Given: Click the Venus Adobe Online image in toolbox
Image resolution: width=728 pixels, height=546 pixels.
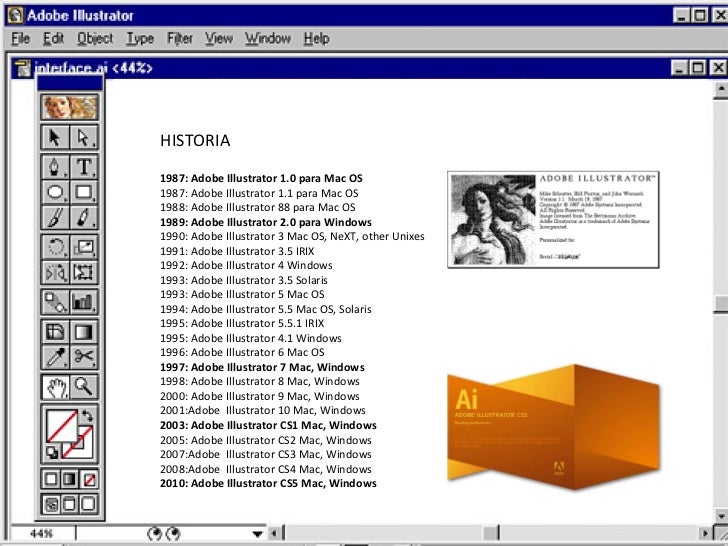Looking at the screenshot, I should [x=70, y=107].
